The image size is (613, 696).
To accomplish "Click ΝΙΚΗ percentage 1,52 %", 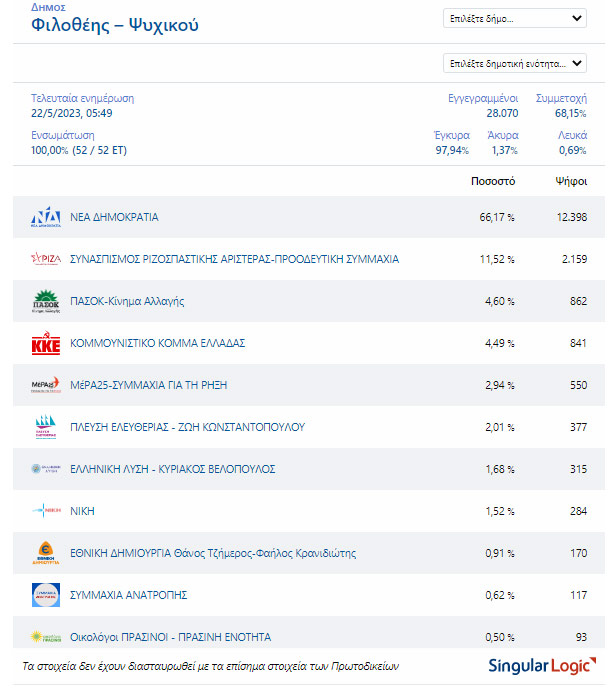I will pyautogui.click(x=500, y=511).
